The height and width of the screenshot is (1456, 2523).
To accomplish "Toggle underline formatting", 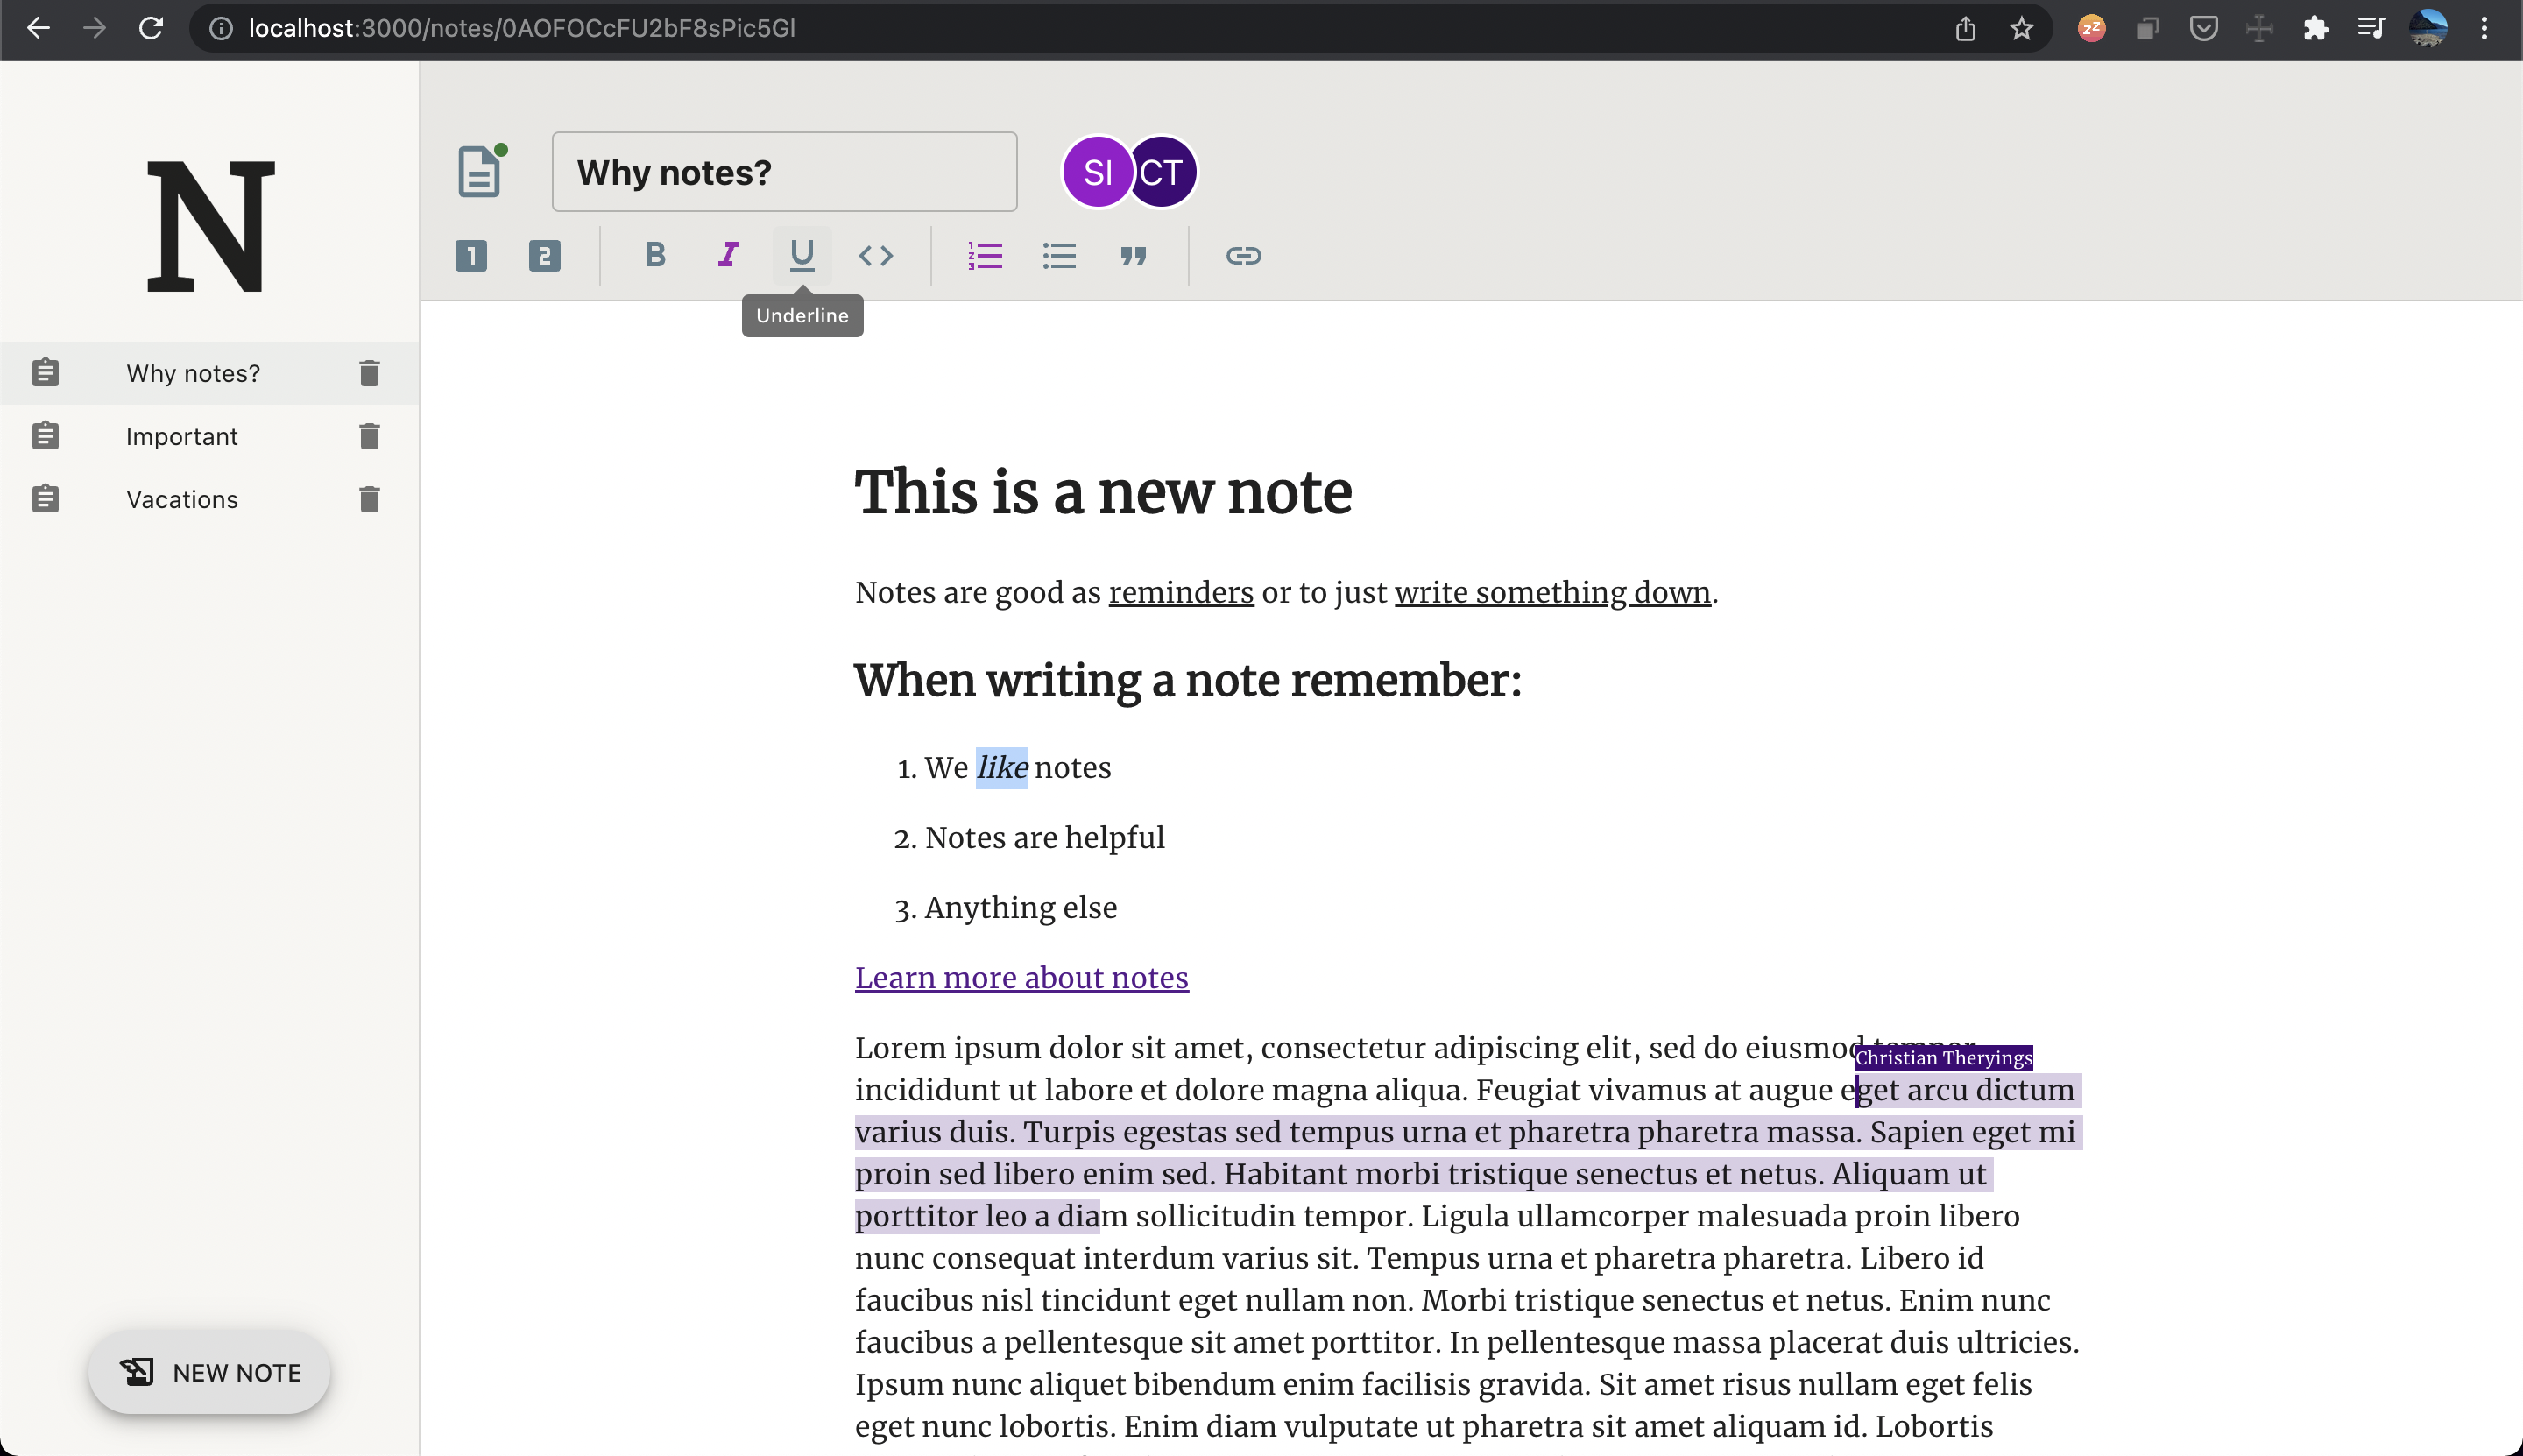I will (801, 256).
